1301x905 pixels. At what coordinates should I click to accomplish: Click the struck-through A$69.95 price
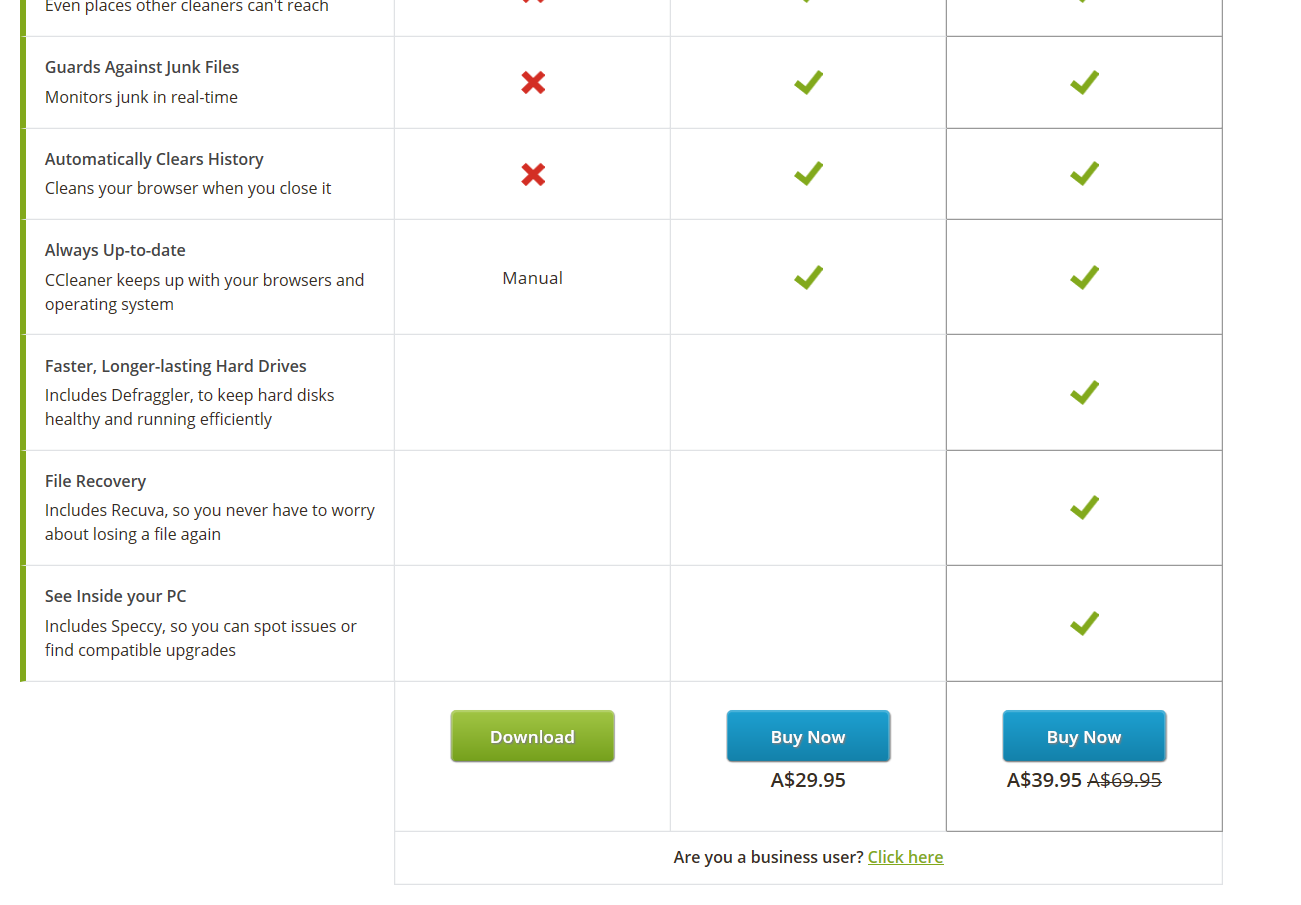(1124, 780)
